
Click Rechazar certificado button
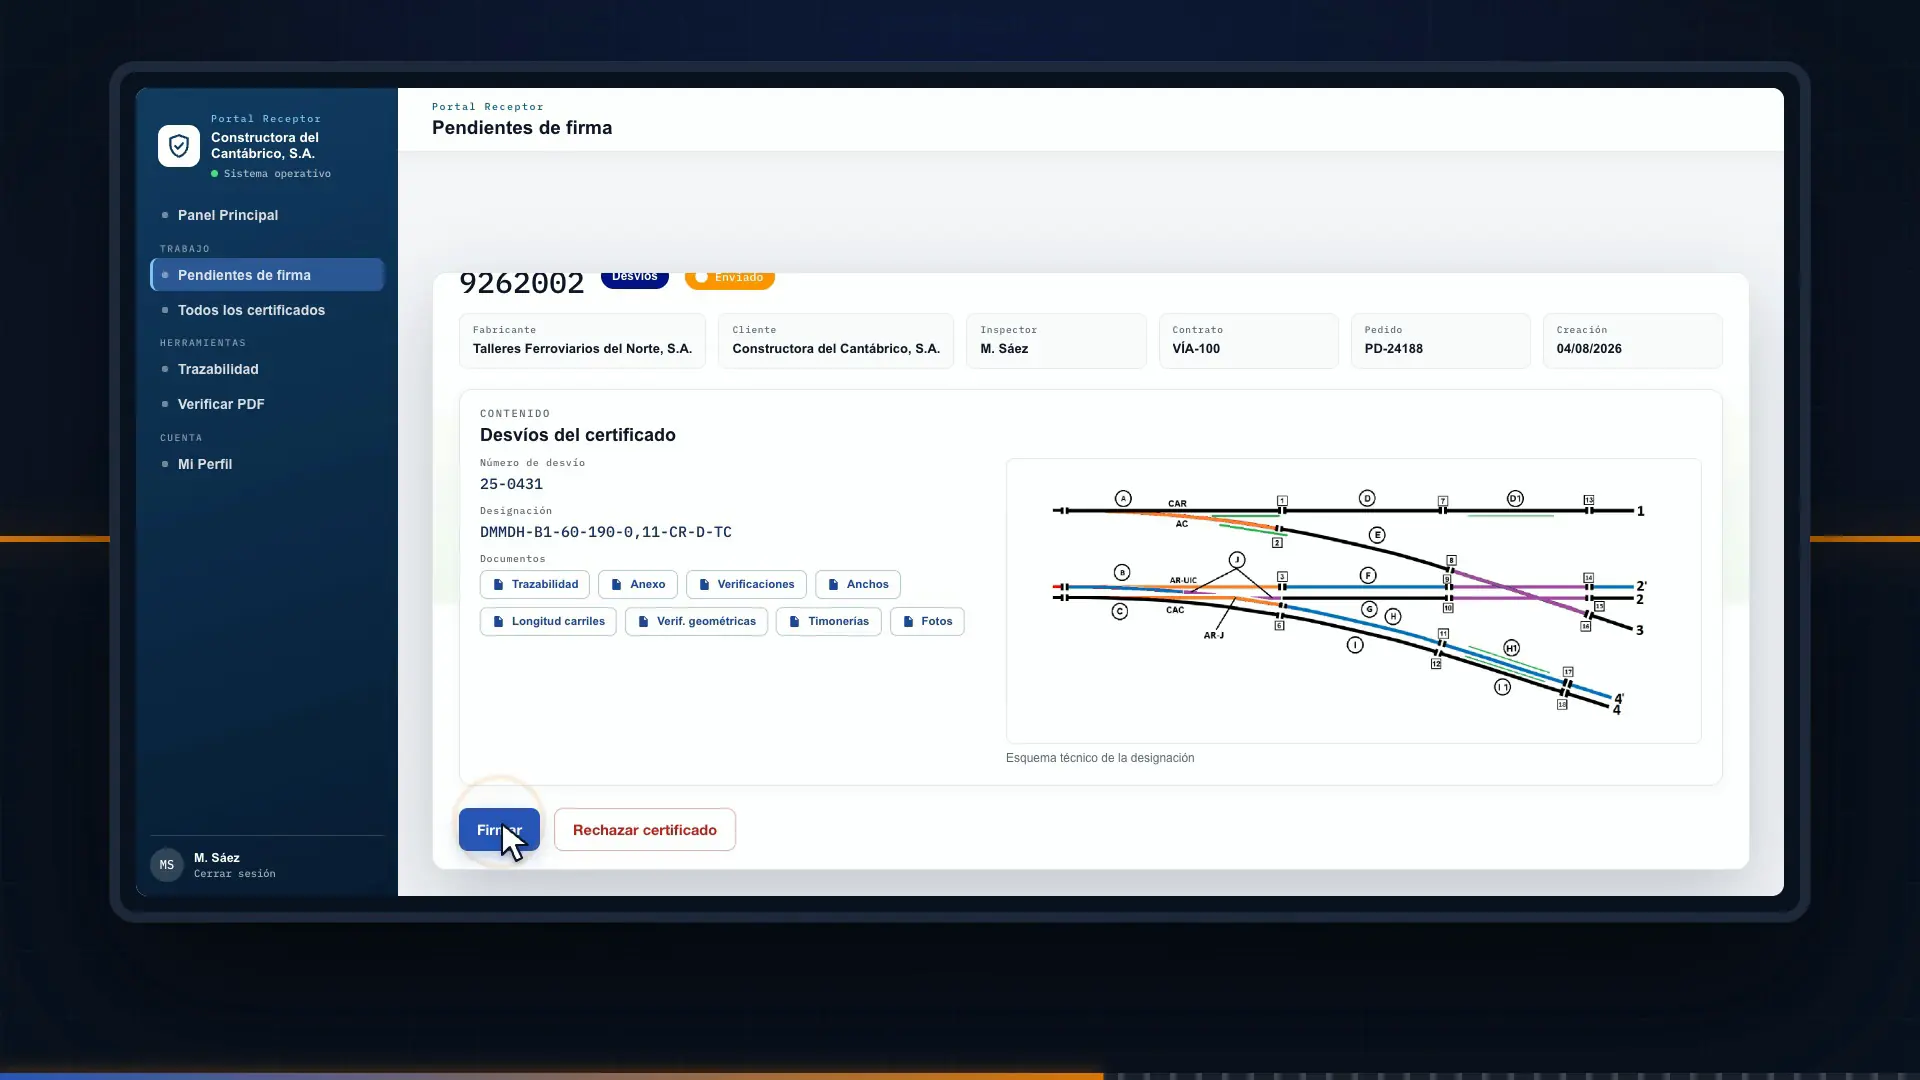(x=645, y=830)
